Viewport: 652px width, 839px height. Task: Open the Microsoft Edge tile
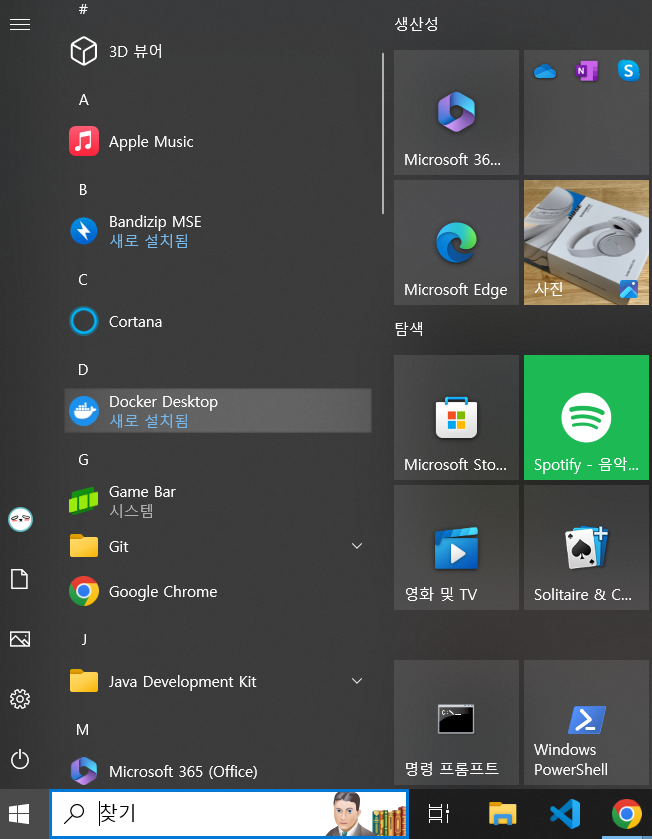pyautogui.click(x=456, y=242)
